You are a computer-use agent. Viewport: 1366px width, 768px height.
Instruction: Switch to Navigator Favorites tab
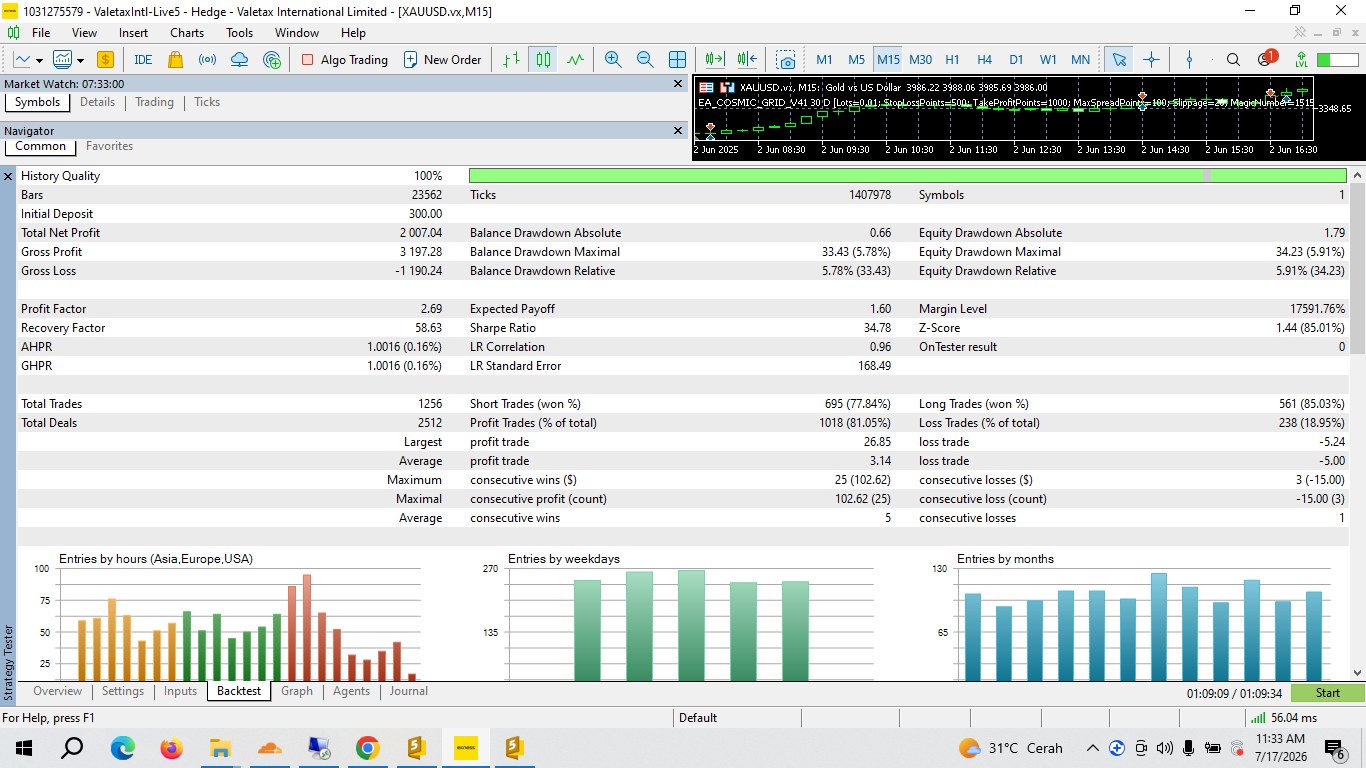point(109,146)
